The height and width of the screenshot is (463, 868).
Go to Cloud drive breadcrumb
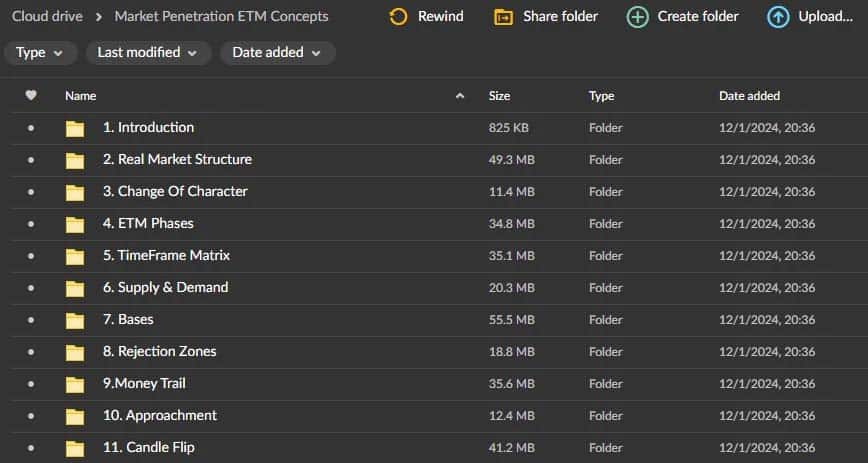[46, 16]
